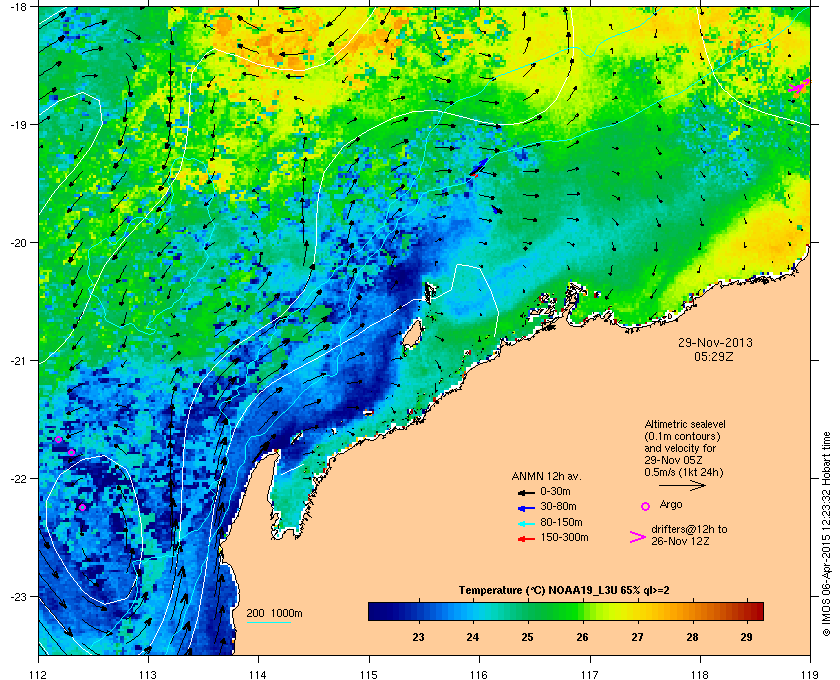The width and height of the screenshot is (840, 680).
Task: Click the vertical IMOS copyright timestamp text
Action: [826, 536]
